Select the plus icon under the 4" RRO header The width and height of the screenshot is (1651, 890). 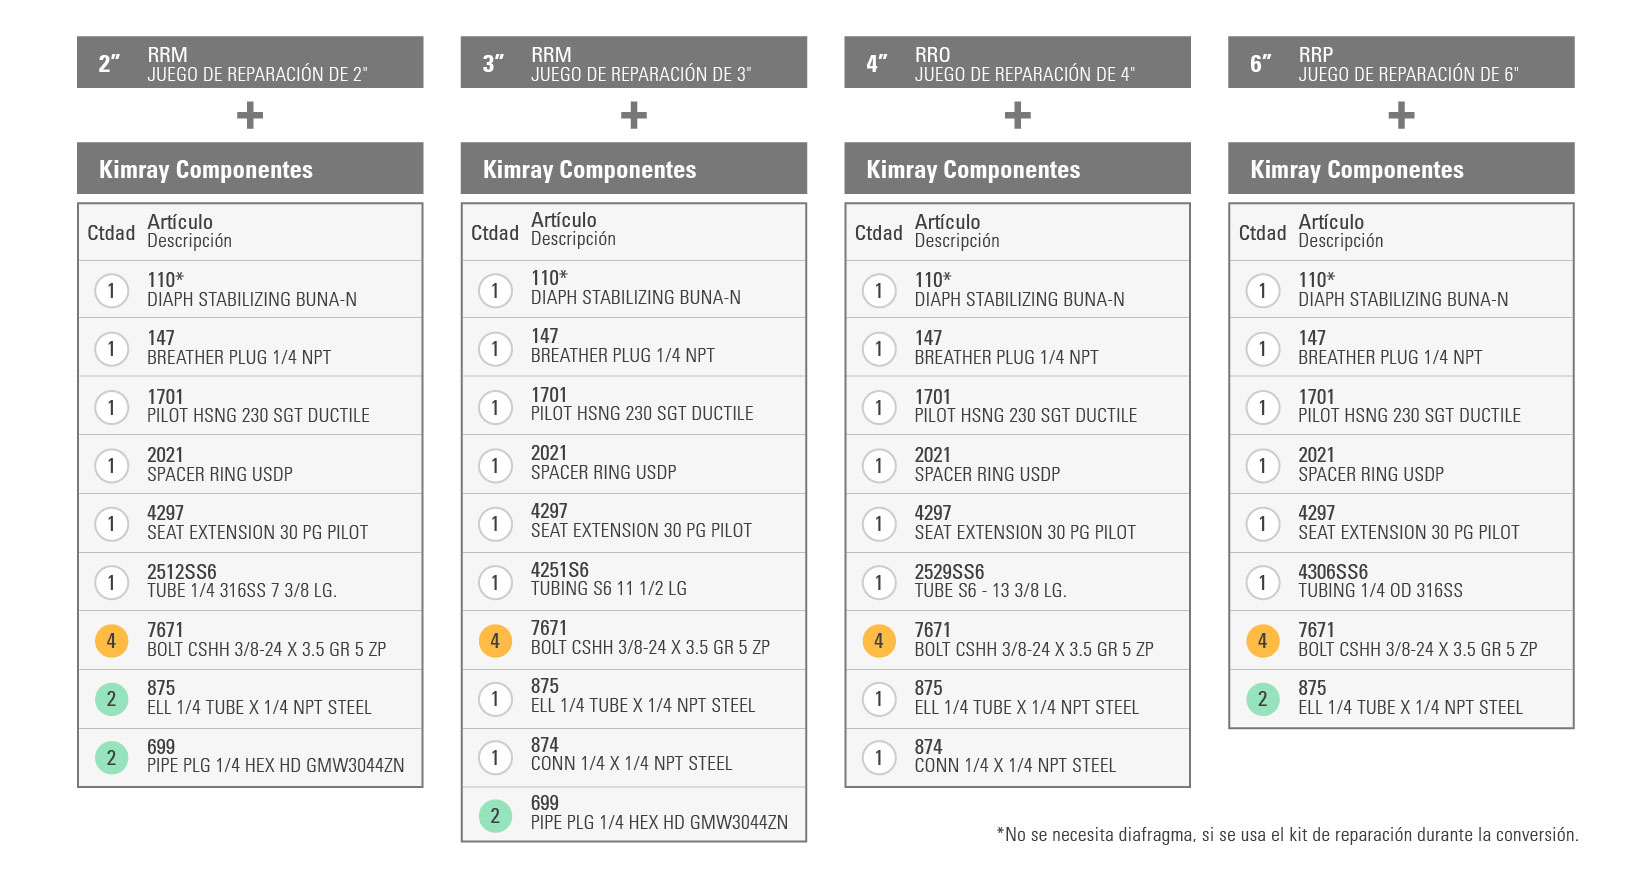[1017, 116]
